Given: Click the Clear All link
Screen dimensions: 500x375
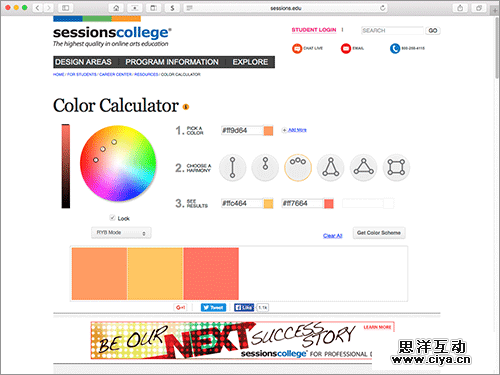Looking at the screenshot, I should pos(332,236).
